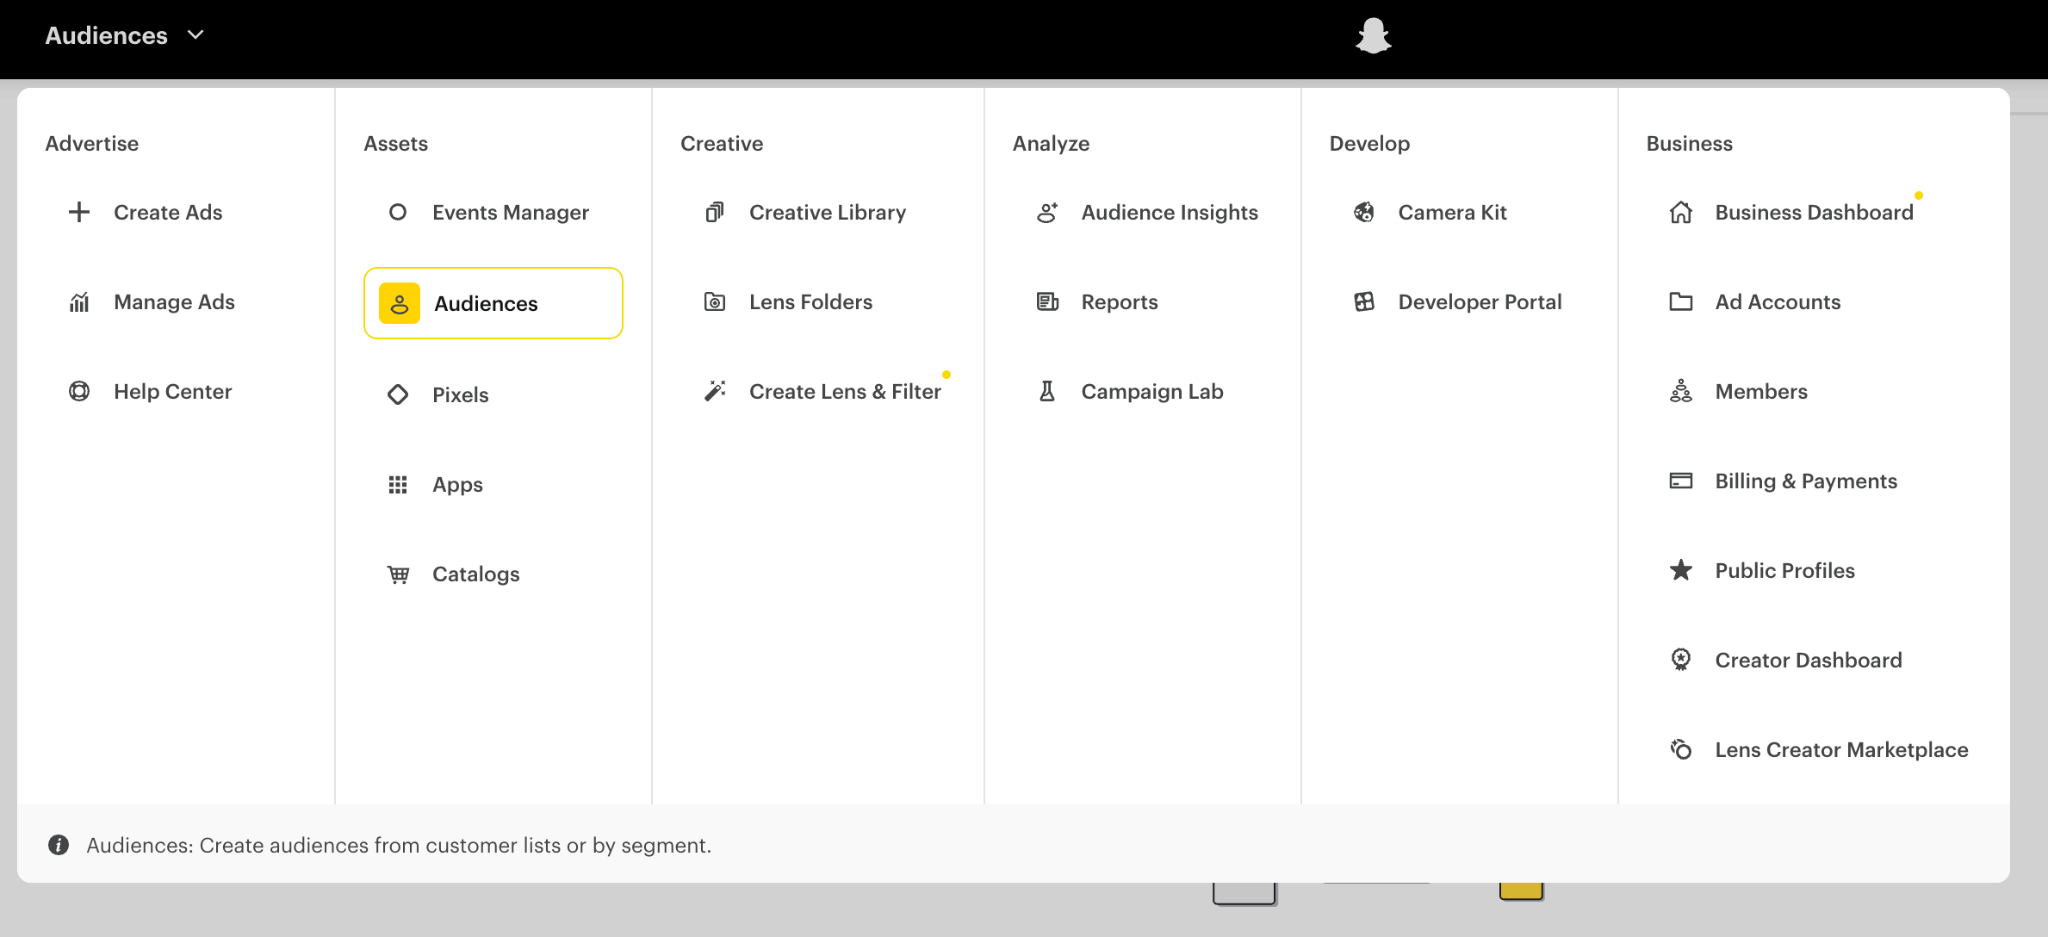Select the highlighted Audiences menu item
Viewport: 2048px width, 937px height.
click(493, 303)
